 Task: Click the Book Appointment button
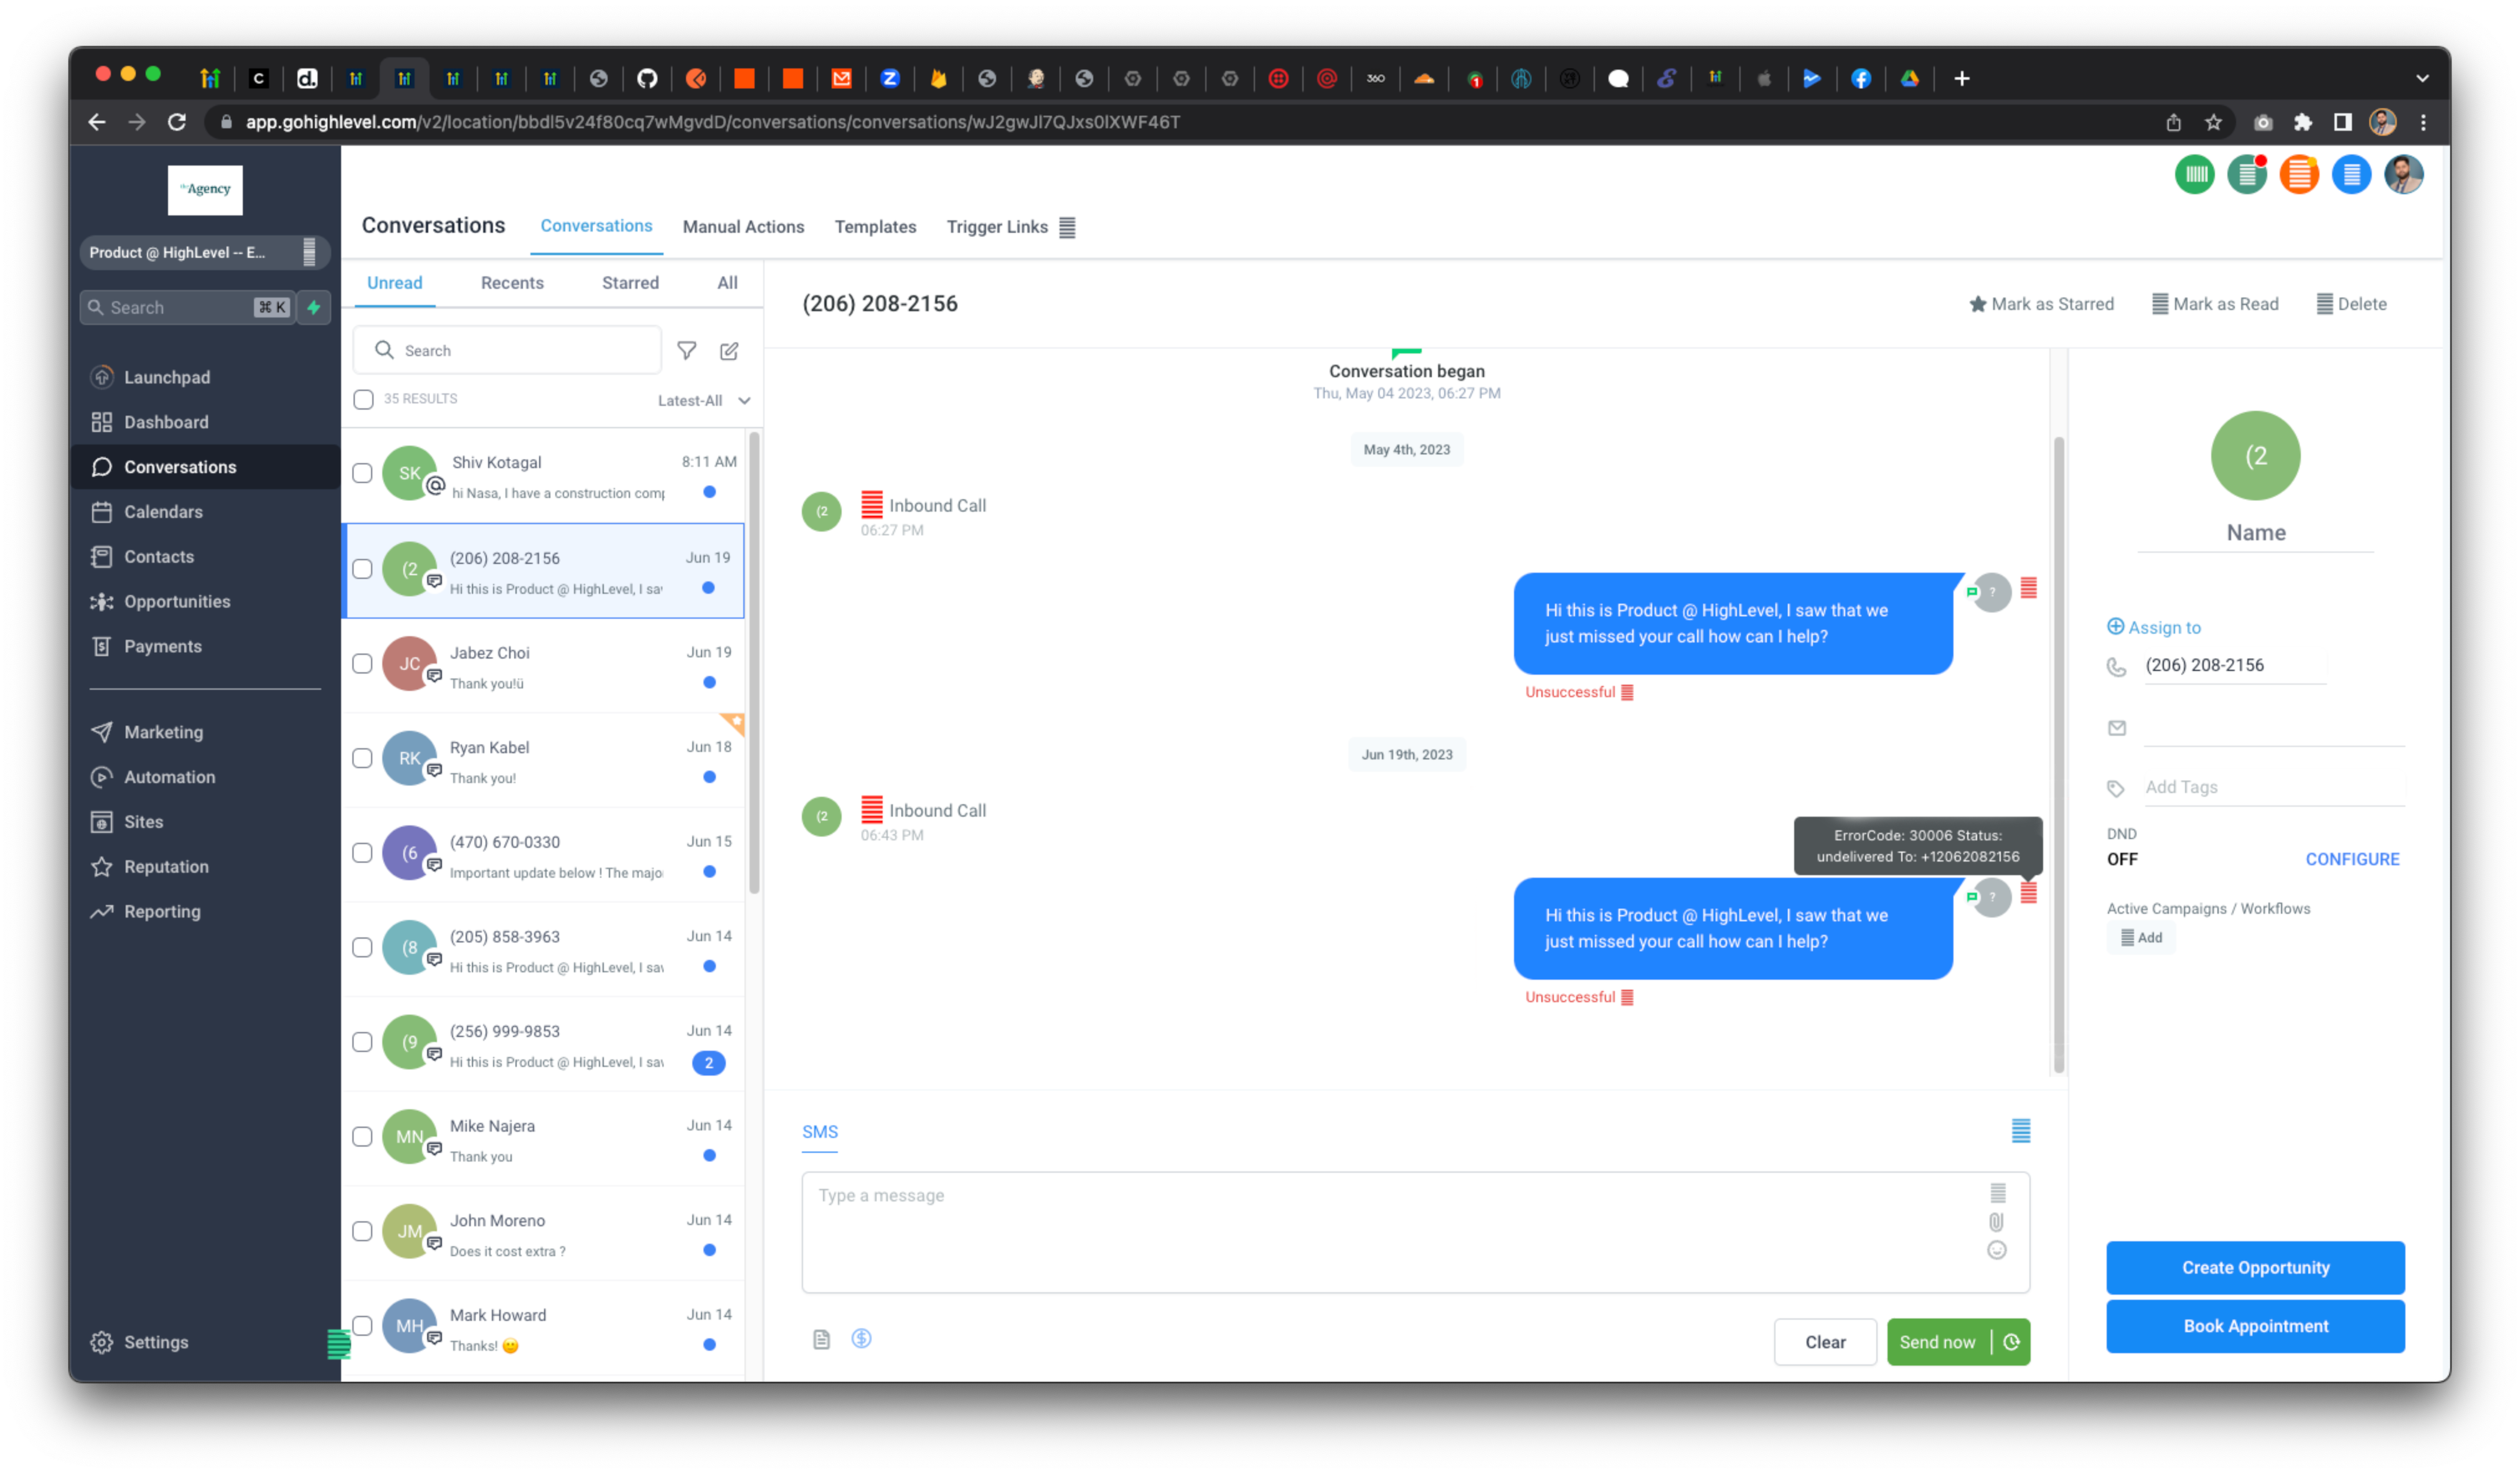tap(2255, 1326)
